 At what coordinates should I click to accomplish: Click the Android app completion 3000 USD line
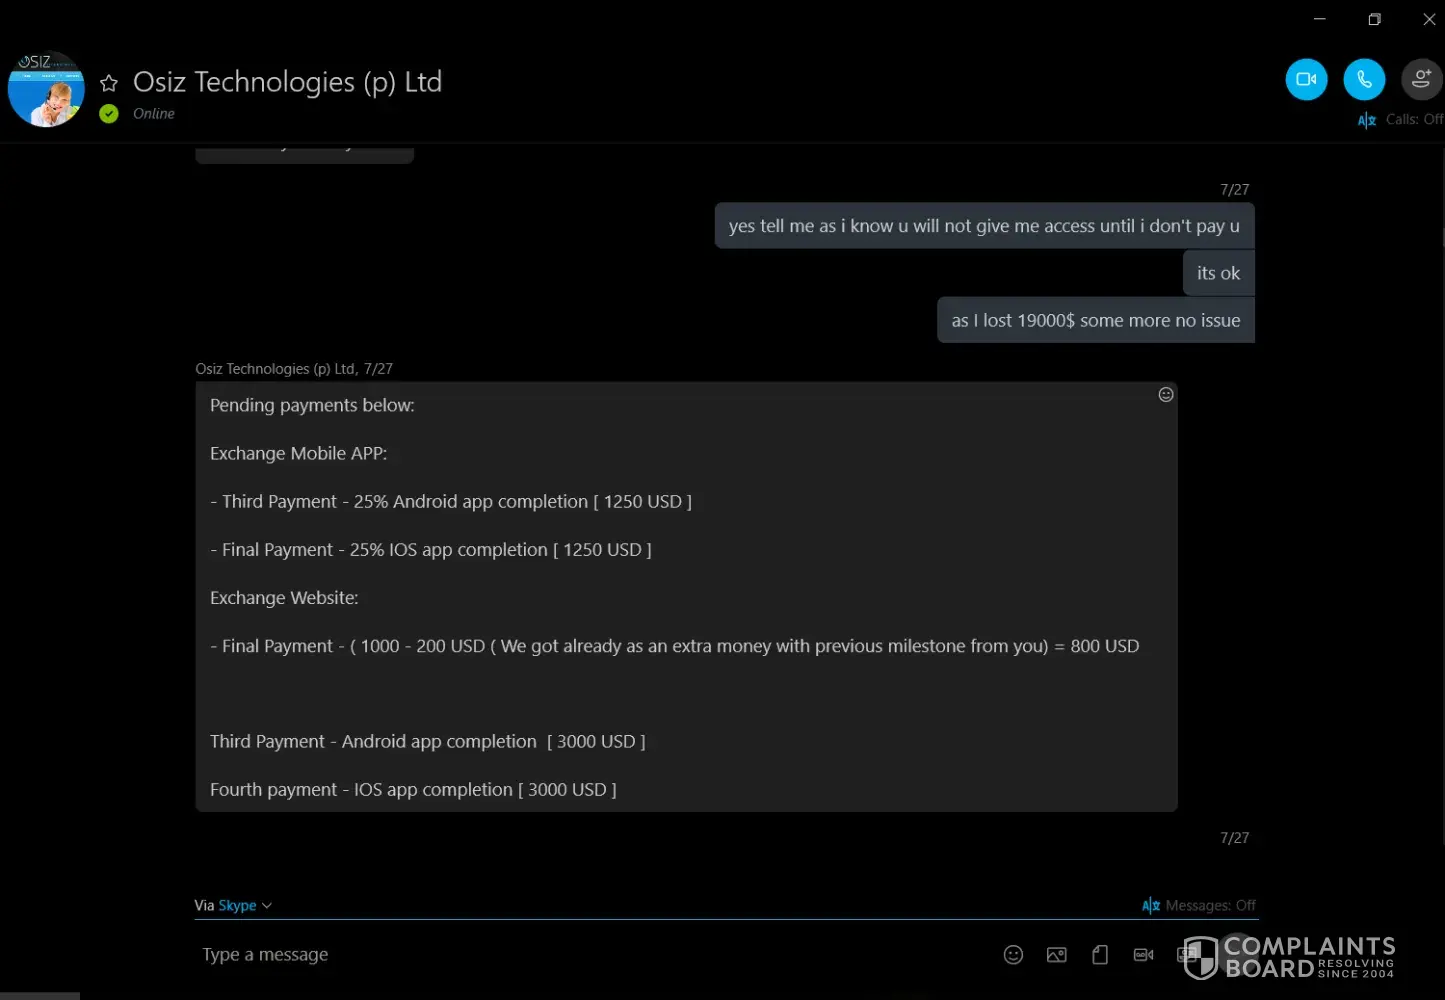(x=428, y=741)
